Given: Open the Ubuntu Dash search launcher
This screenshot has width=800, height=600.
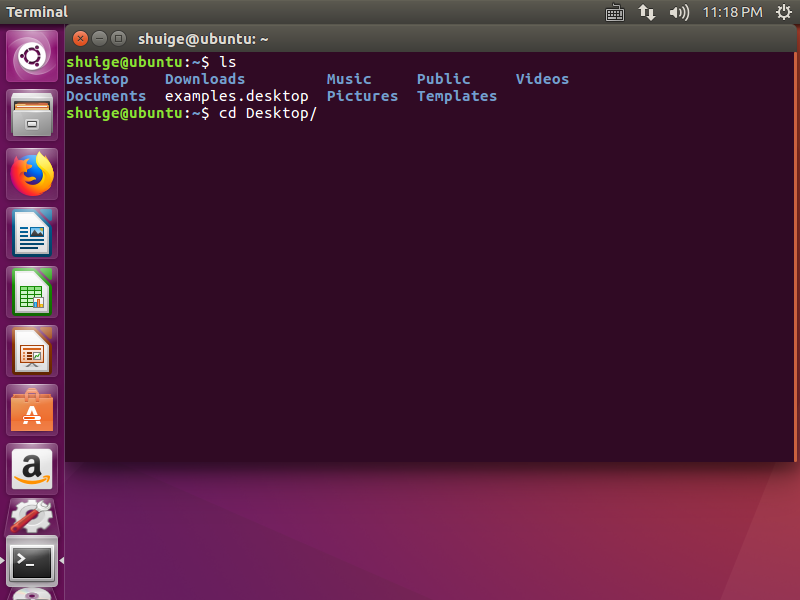Looking at the screenshot, I should (32, 56).
